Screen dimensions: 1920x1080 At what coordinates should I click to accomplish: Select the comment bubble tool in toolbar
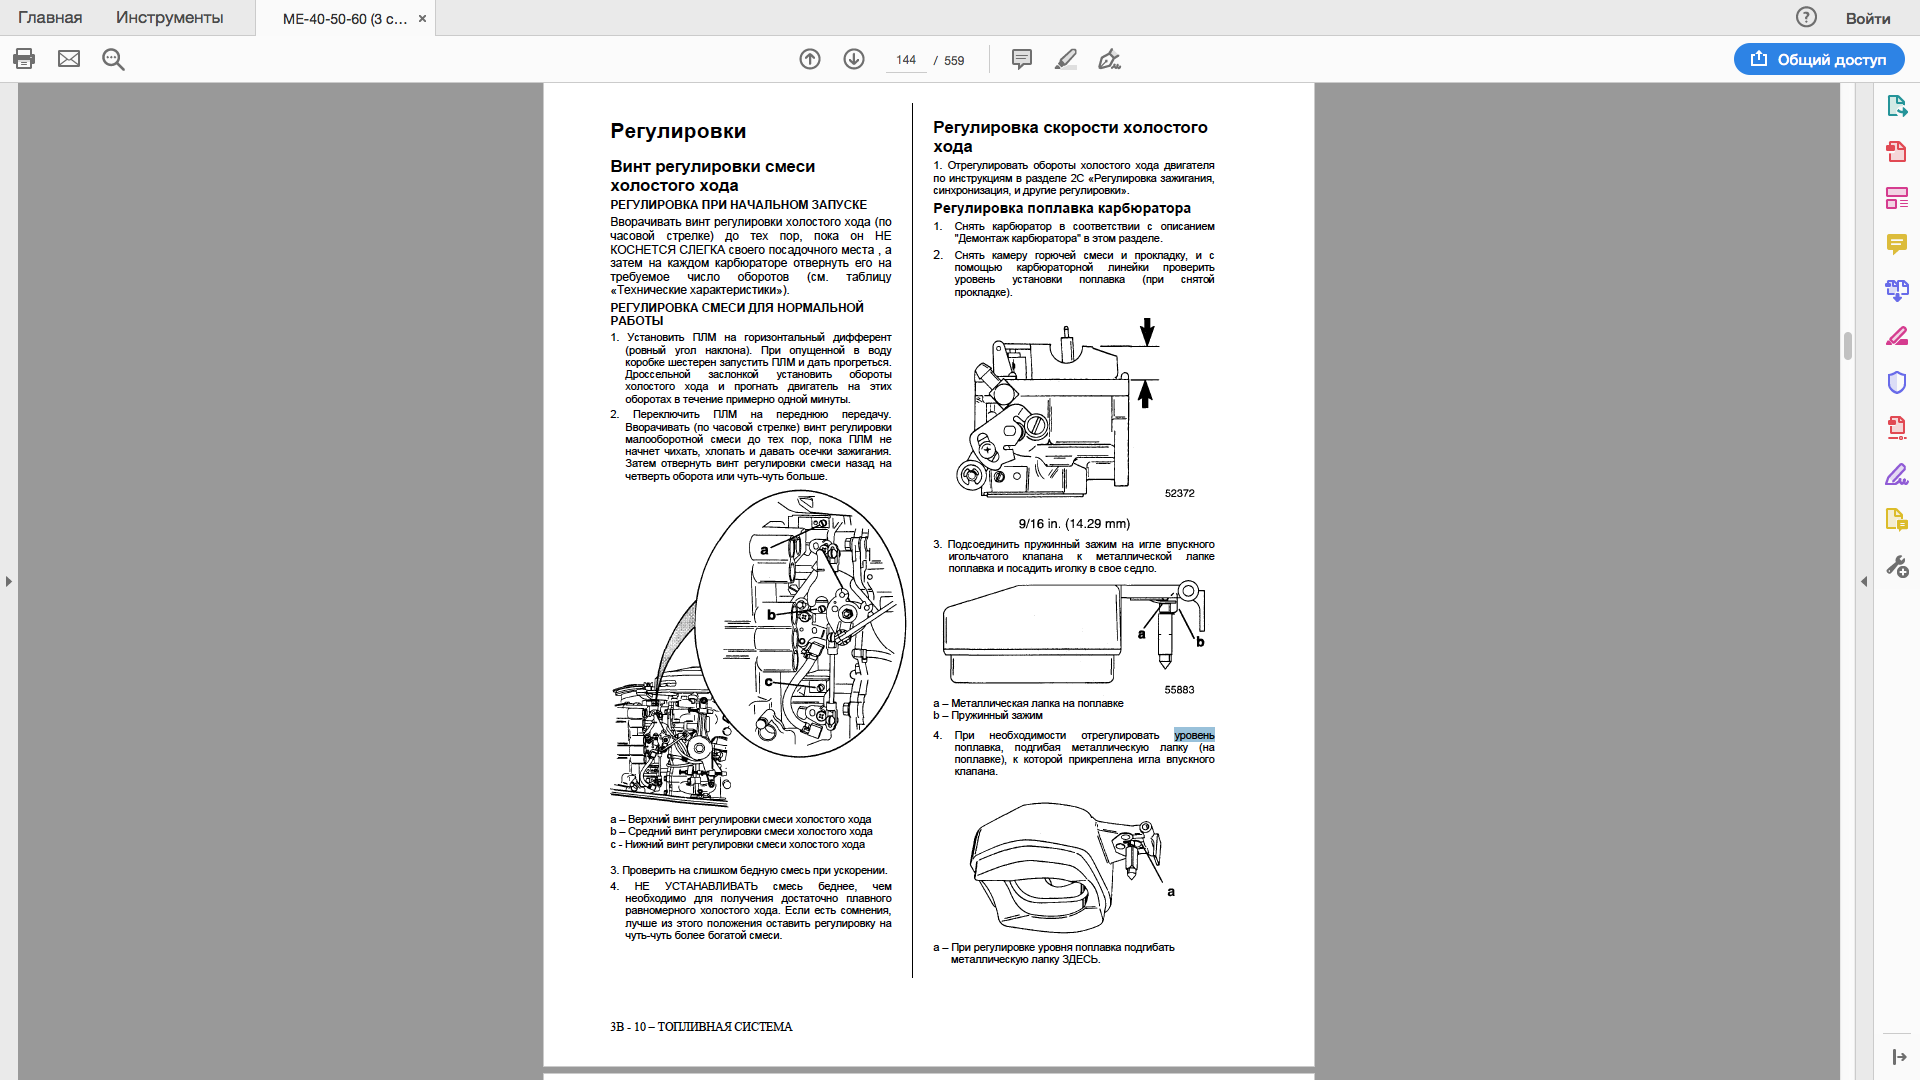[1022, 59]
